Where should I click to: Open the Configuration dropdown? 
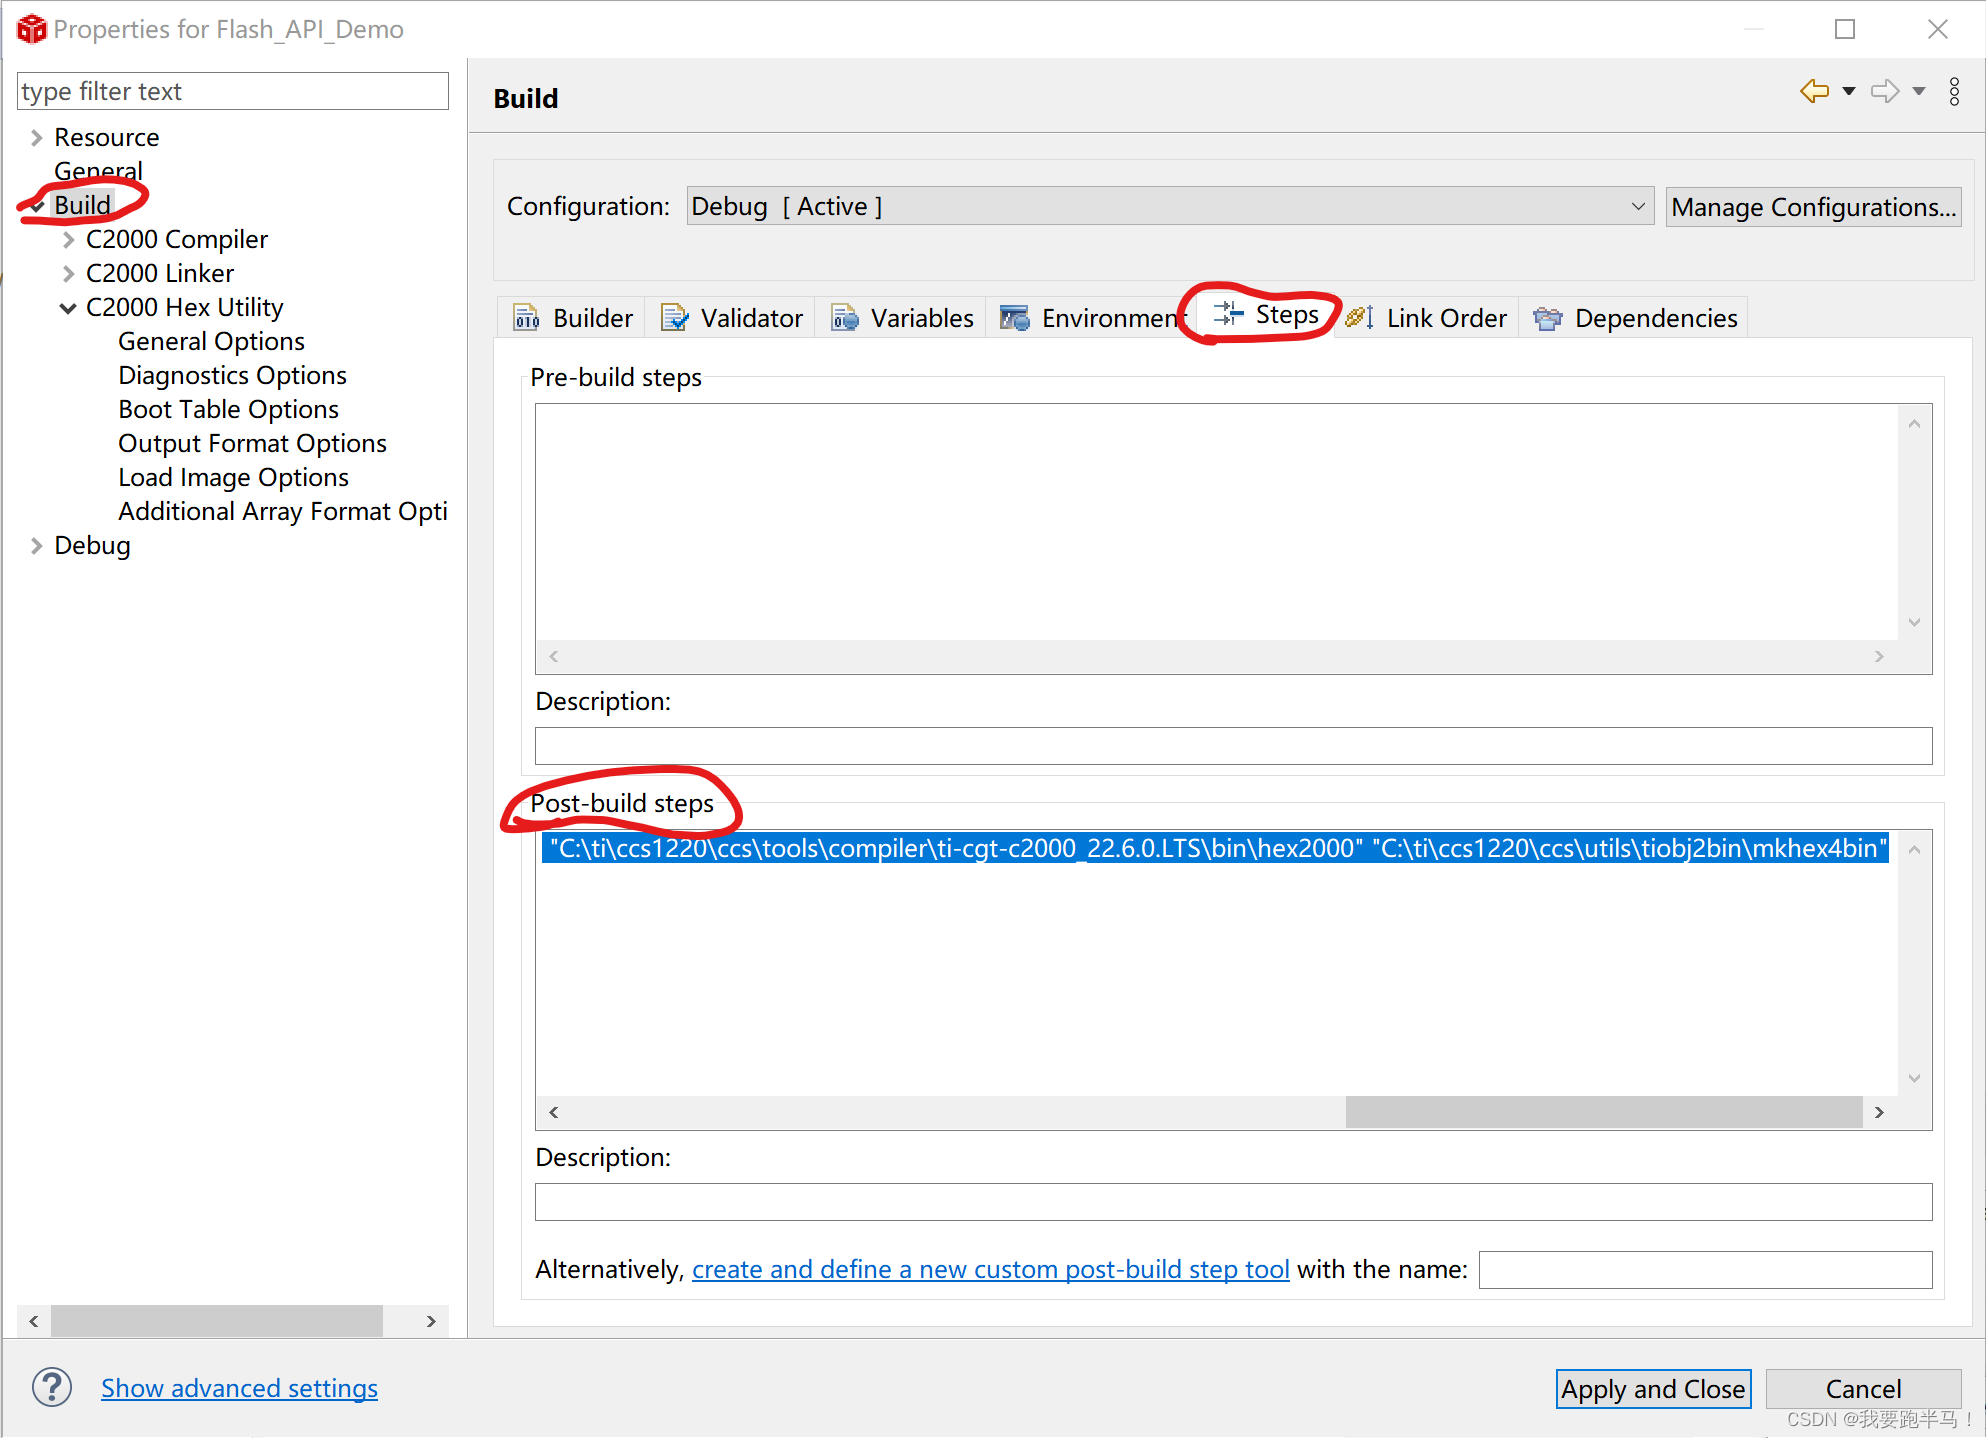tap(1169, 206)
